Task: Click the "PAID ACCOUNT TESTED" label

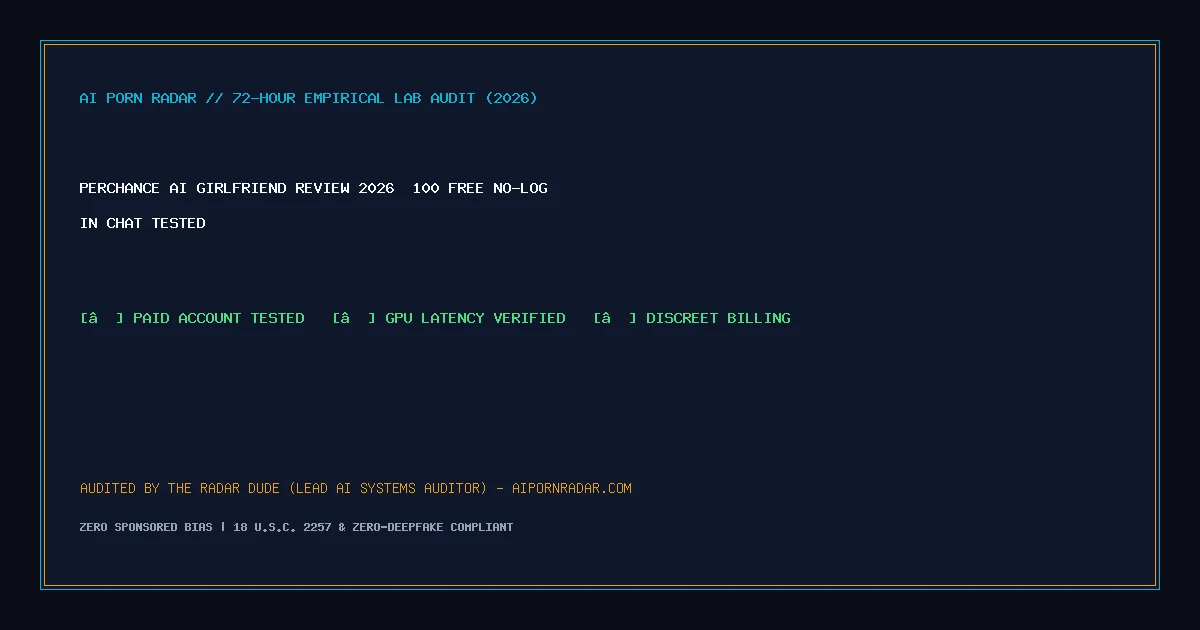Action: pyautogui.click(x=219, y=318)
